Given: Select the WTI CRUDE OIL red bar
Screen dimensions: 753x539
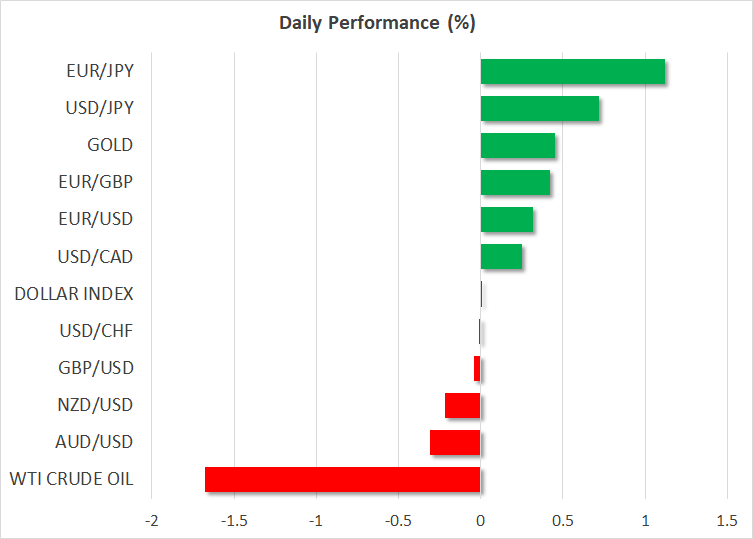Looking at the screenshot, I should [x=343, y=480].
